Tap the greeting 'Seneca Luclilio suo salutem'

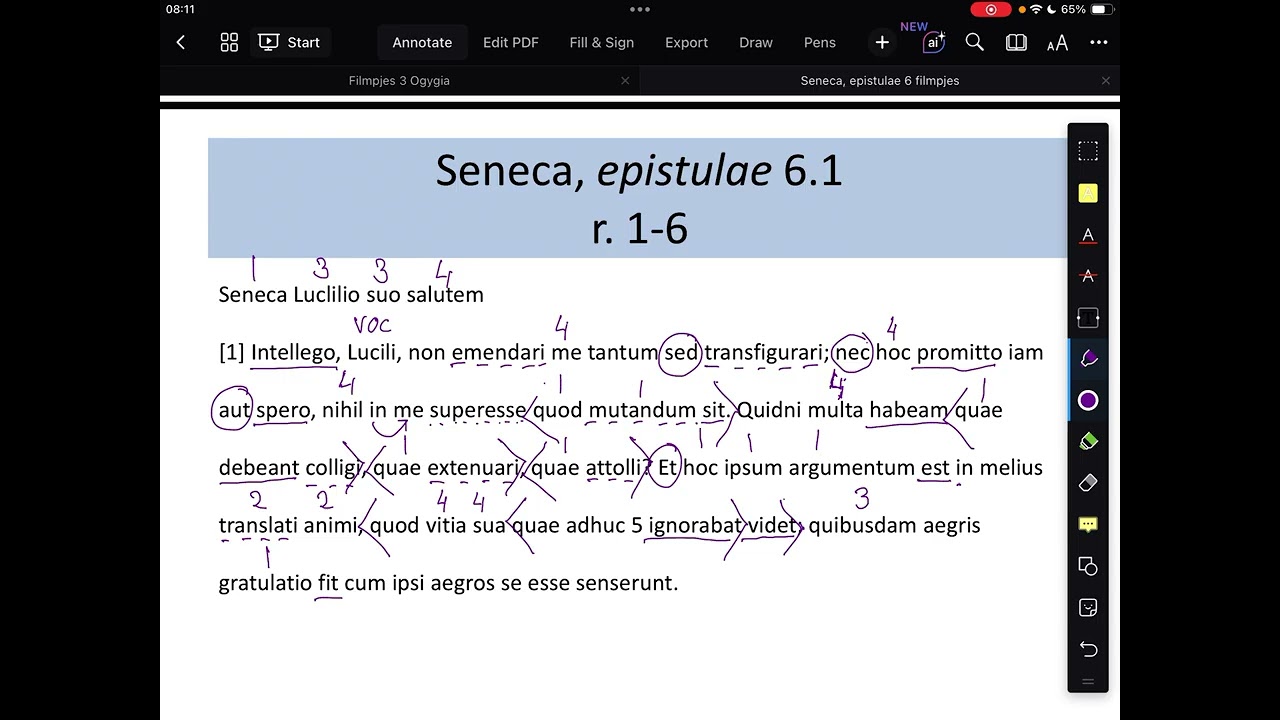pos(351,294)
